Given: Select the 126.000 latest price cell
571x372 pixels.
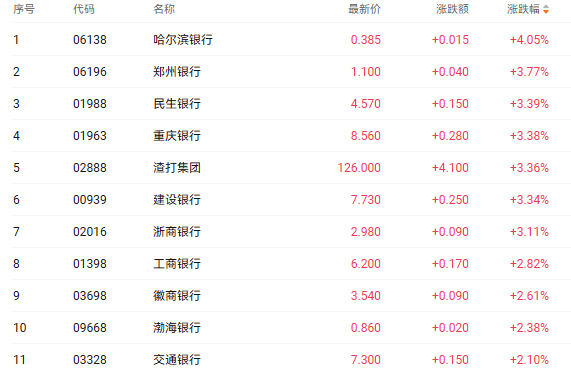Looking at the screenshot, I should 359,168.
